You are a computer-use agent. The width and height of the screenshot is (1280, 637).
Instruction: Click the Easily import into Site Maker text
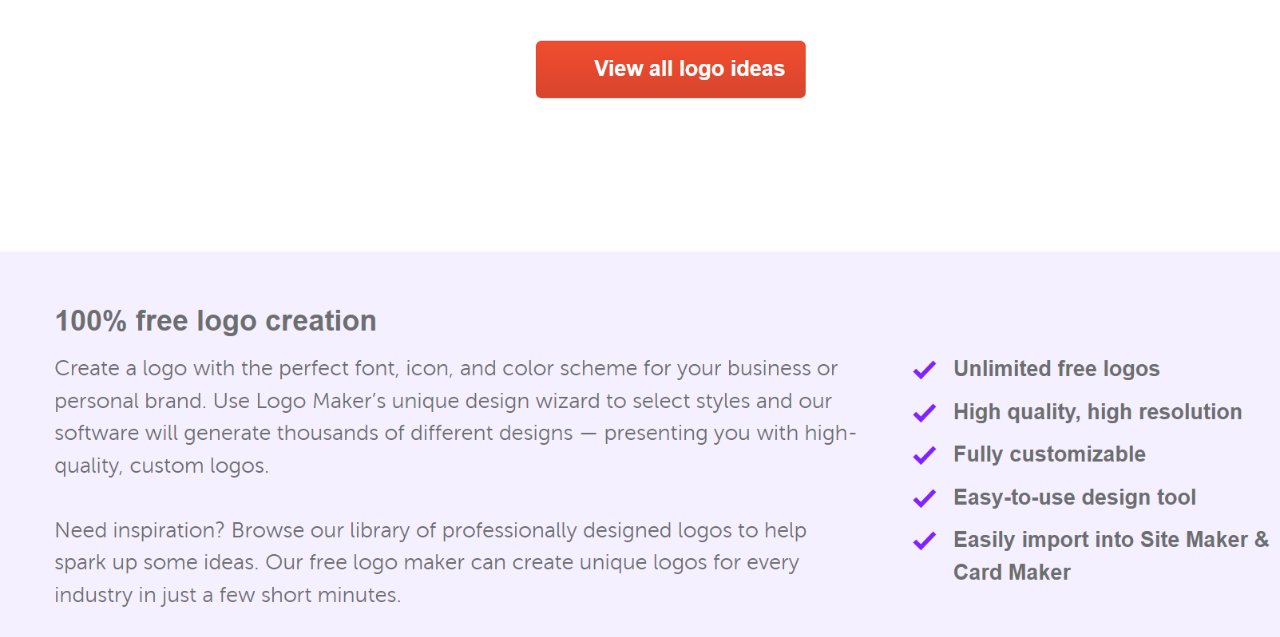(1110, 540)
